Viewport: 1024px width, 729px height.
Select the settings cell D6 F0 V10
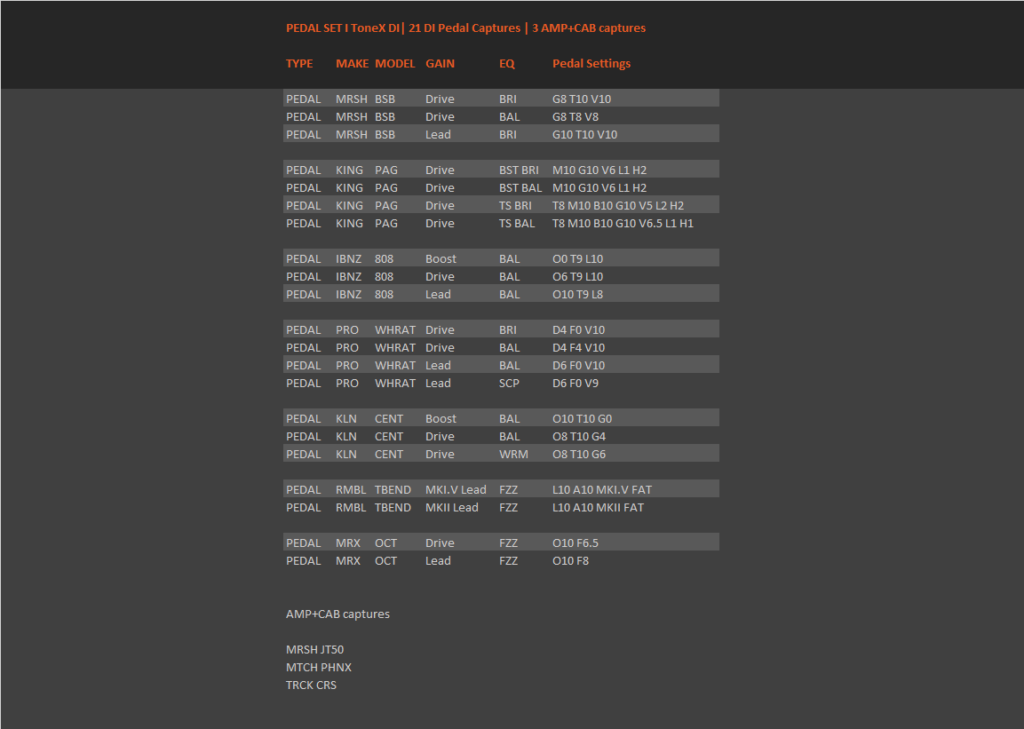tap(579, 365)
